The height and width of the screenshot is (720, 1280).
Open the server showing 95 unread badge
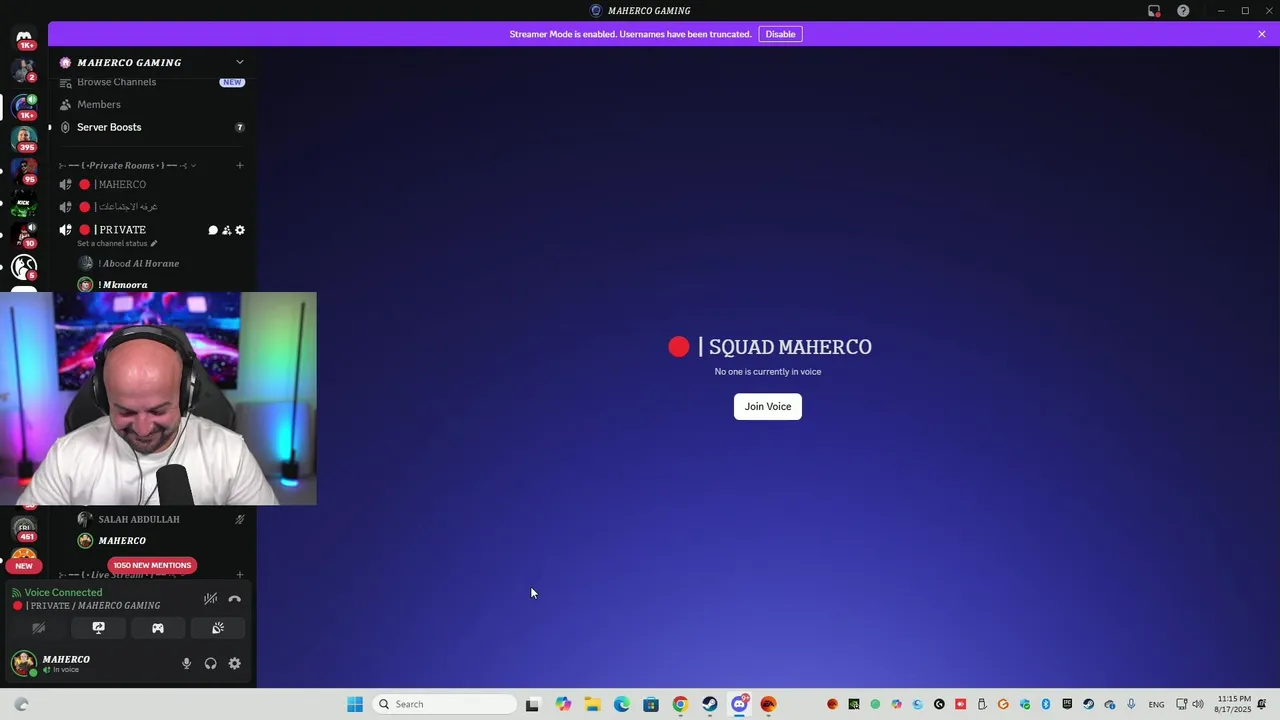[x=24, y=170]
